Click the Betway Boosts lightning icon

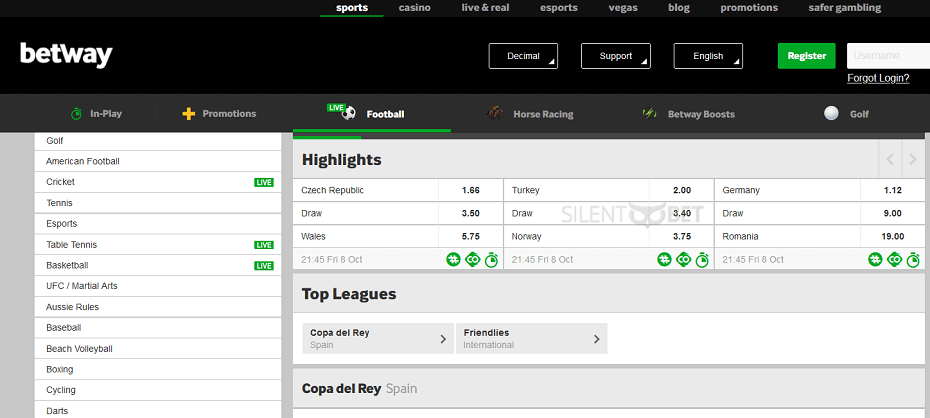(x=649, y=113)
